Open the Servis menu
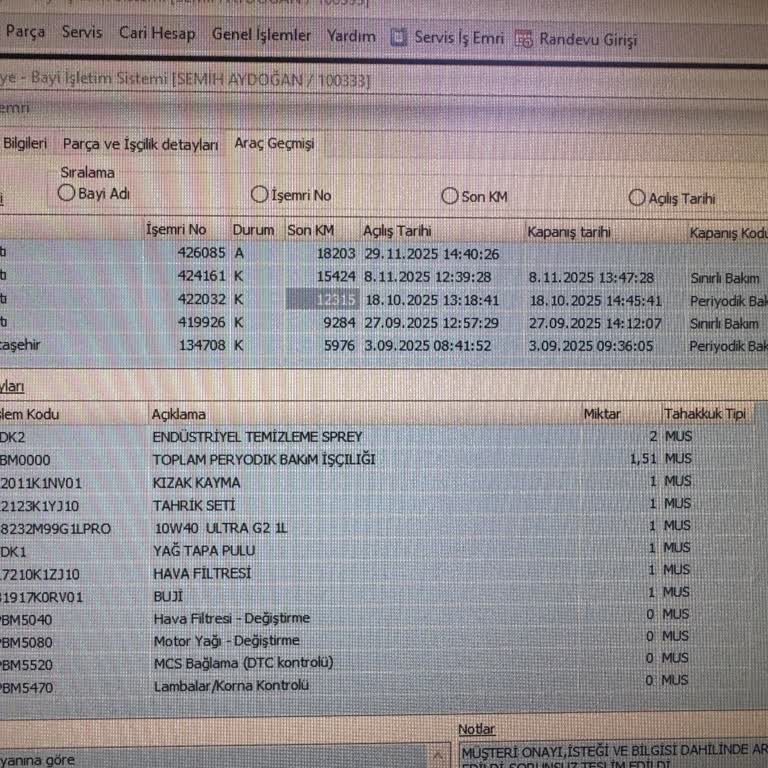 click(x=82, y=32)
